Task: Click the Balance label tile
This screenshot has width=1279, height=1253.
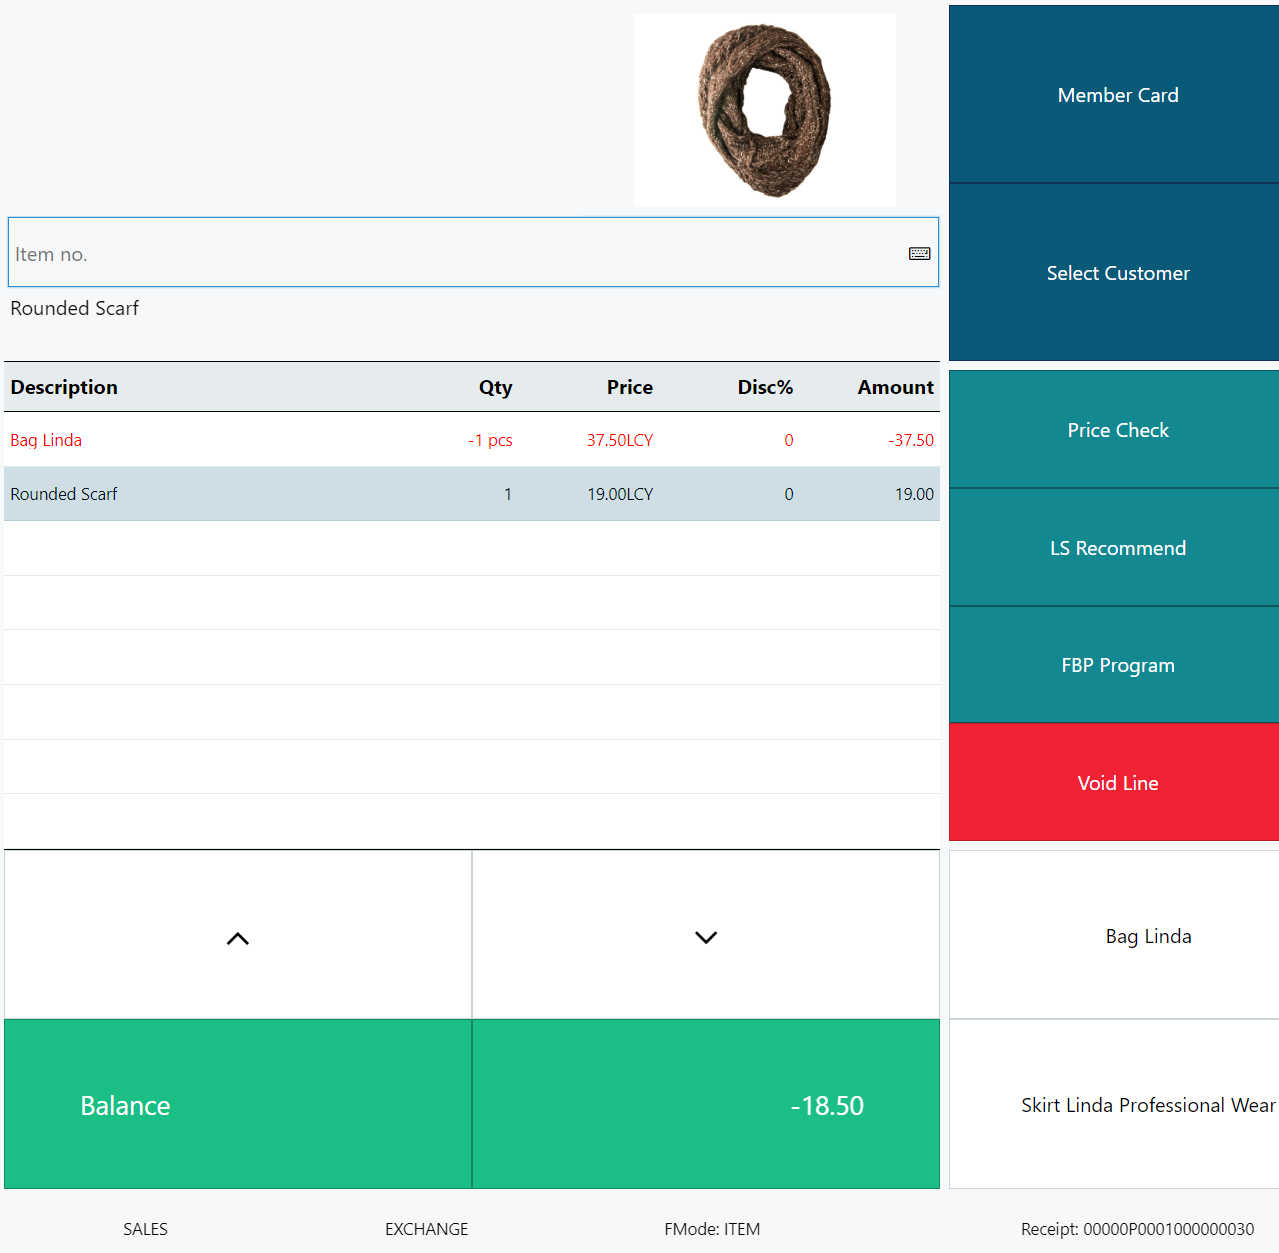Action: [238, 1105]
